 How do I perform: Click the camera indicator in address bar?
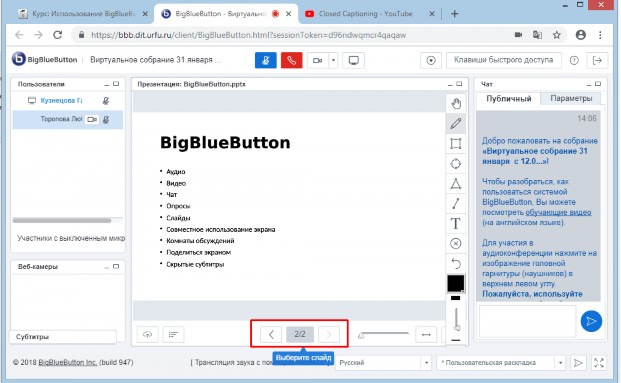(518, 35)
